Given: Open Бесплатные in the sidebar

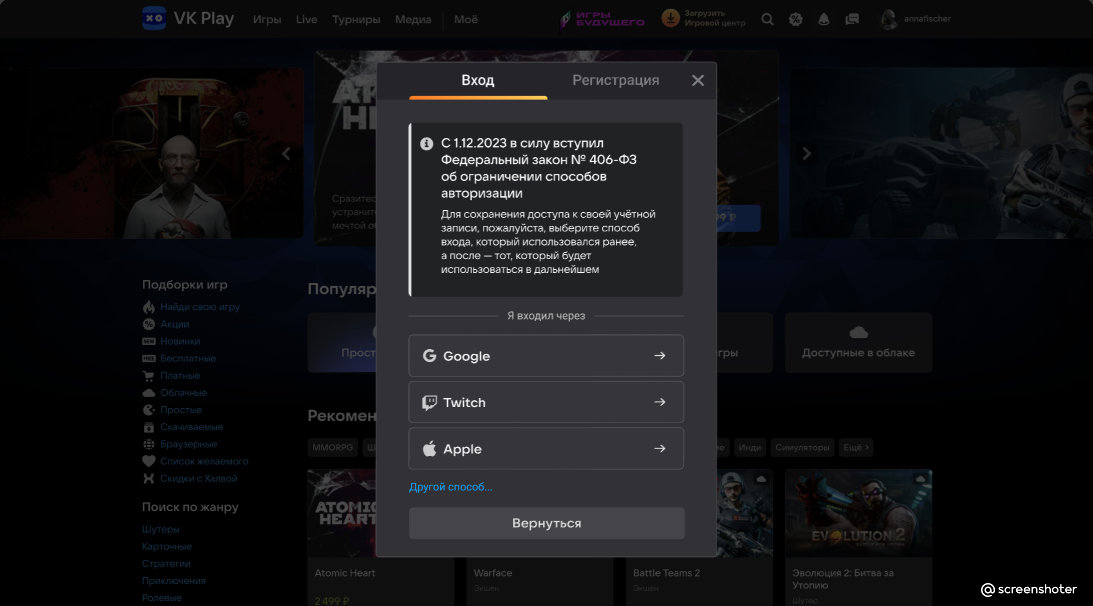Looking at the screenshot, I should click(x=188, y=358).
